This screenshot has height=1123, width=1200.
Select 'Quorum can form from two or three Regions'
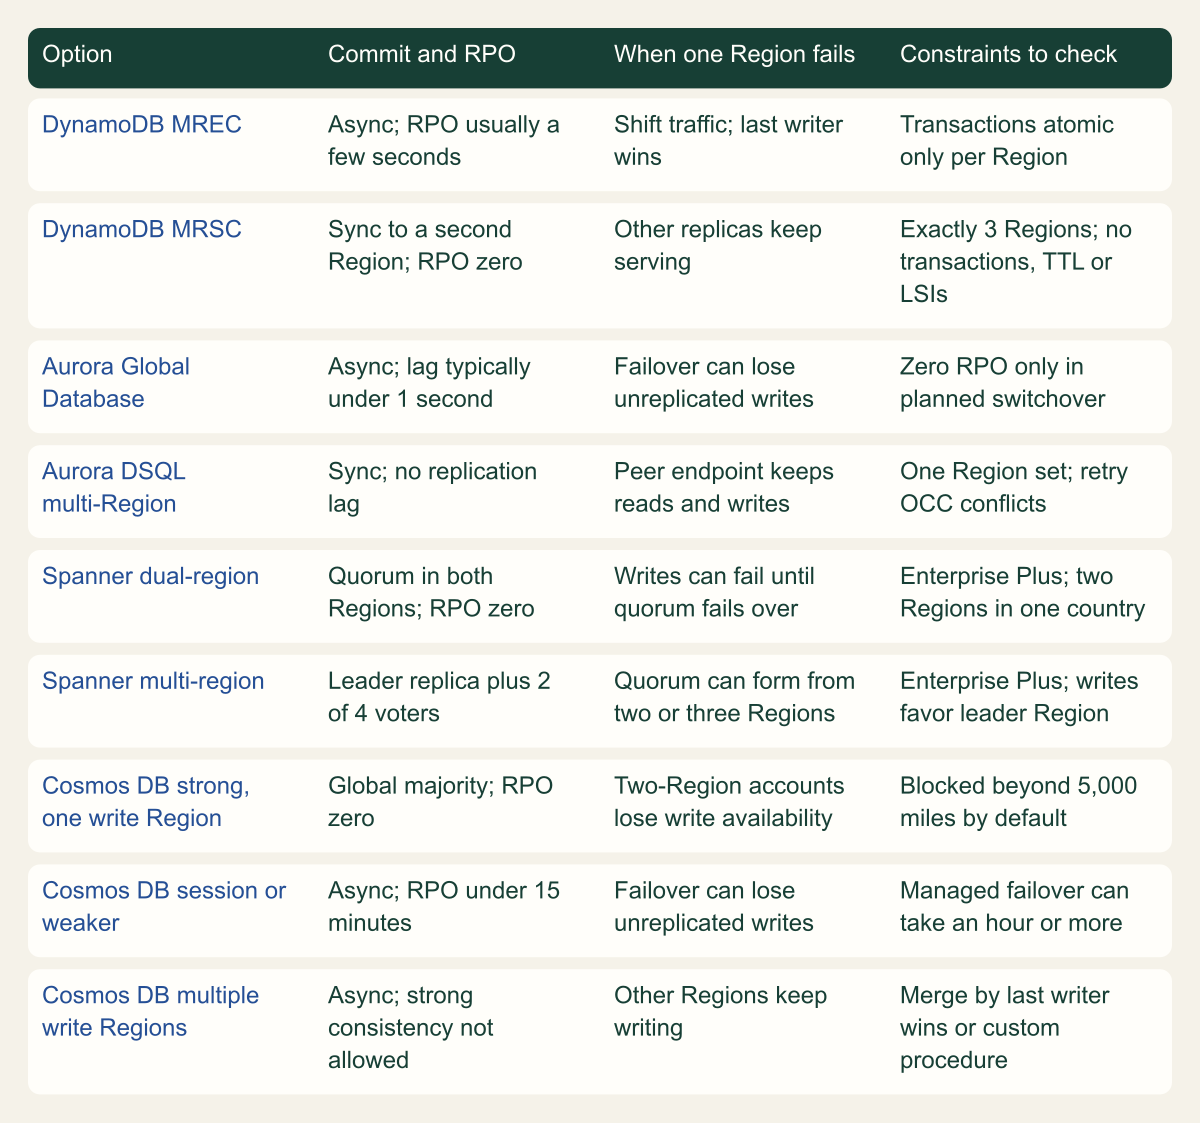coord(735,697)
